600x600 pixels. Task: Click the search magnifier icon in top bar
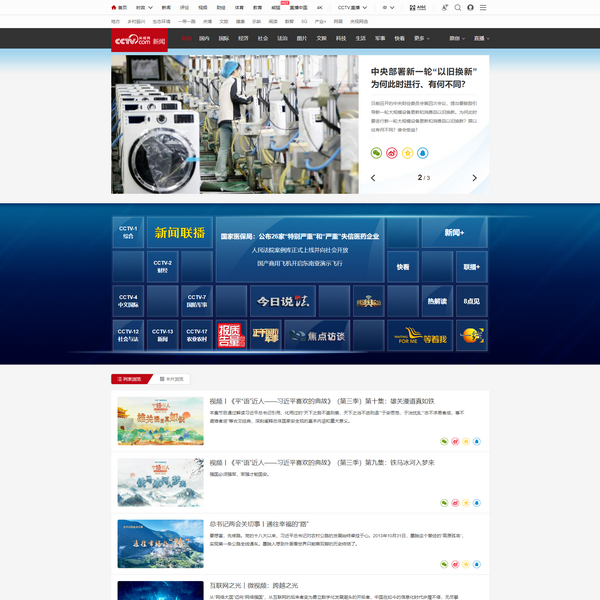(457, 7)
